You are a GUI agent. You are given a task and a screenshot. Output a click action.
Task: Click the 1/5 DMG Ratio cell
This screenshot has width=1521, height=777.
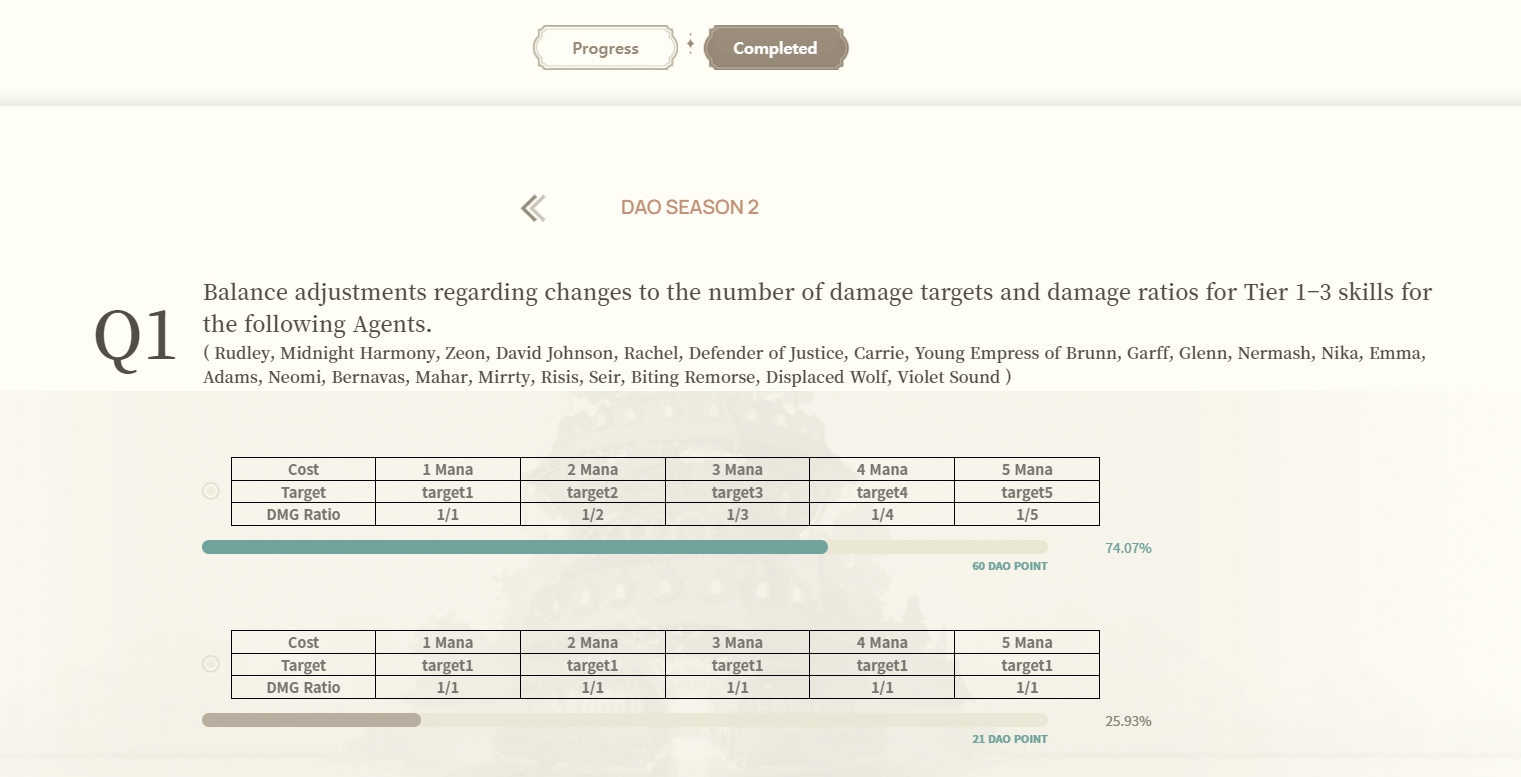(1026, 515)
